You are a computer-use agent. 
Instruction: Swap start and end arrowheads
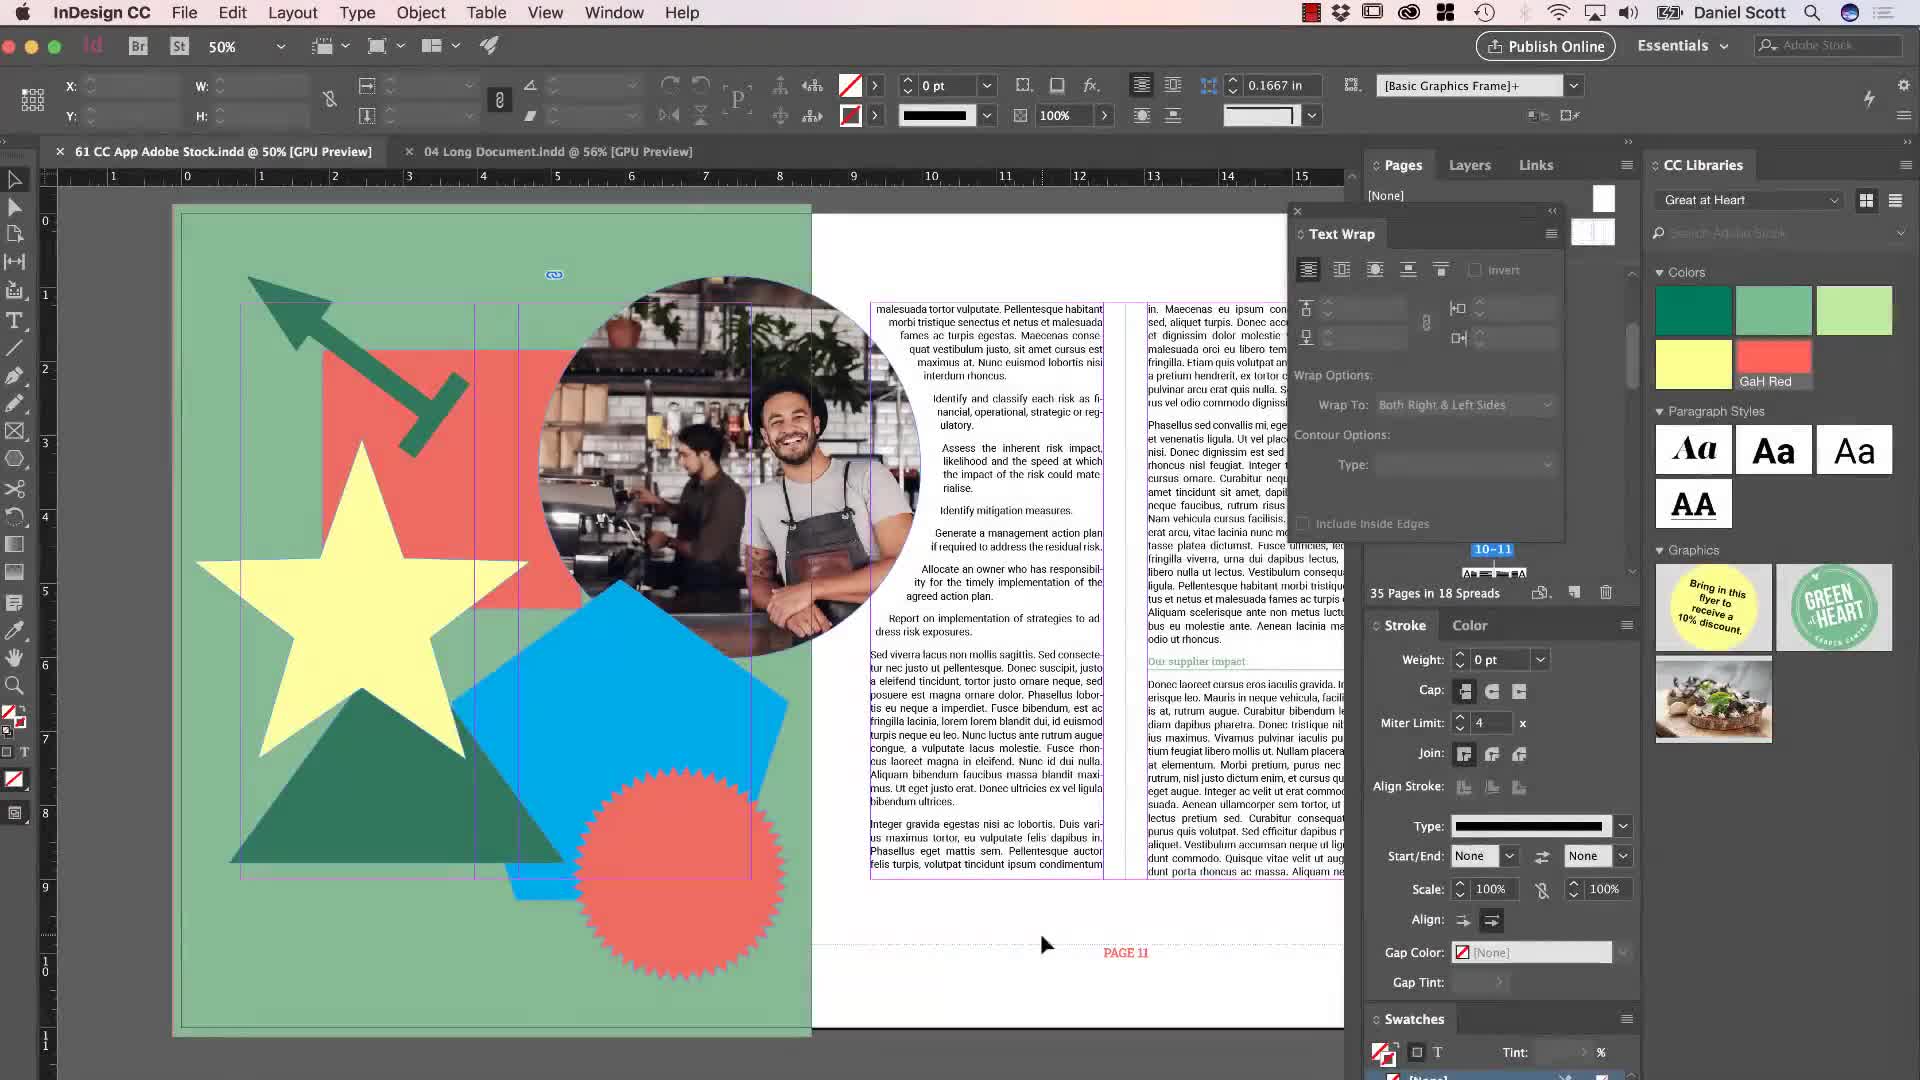click(x=1542, y=857)
